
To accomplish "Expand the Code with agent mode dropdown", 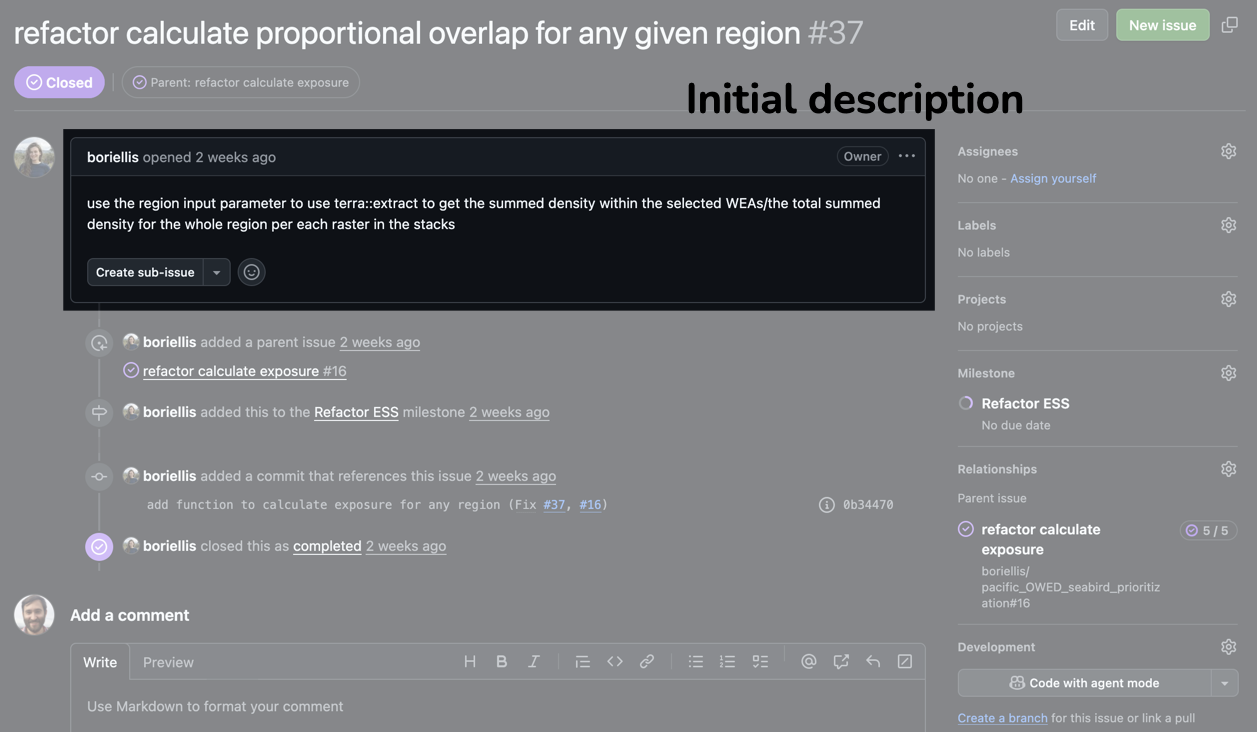I will tap(1225, 683).
